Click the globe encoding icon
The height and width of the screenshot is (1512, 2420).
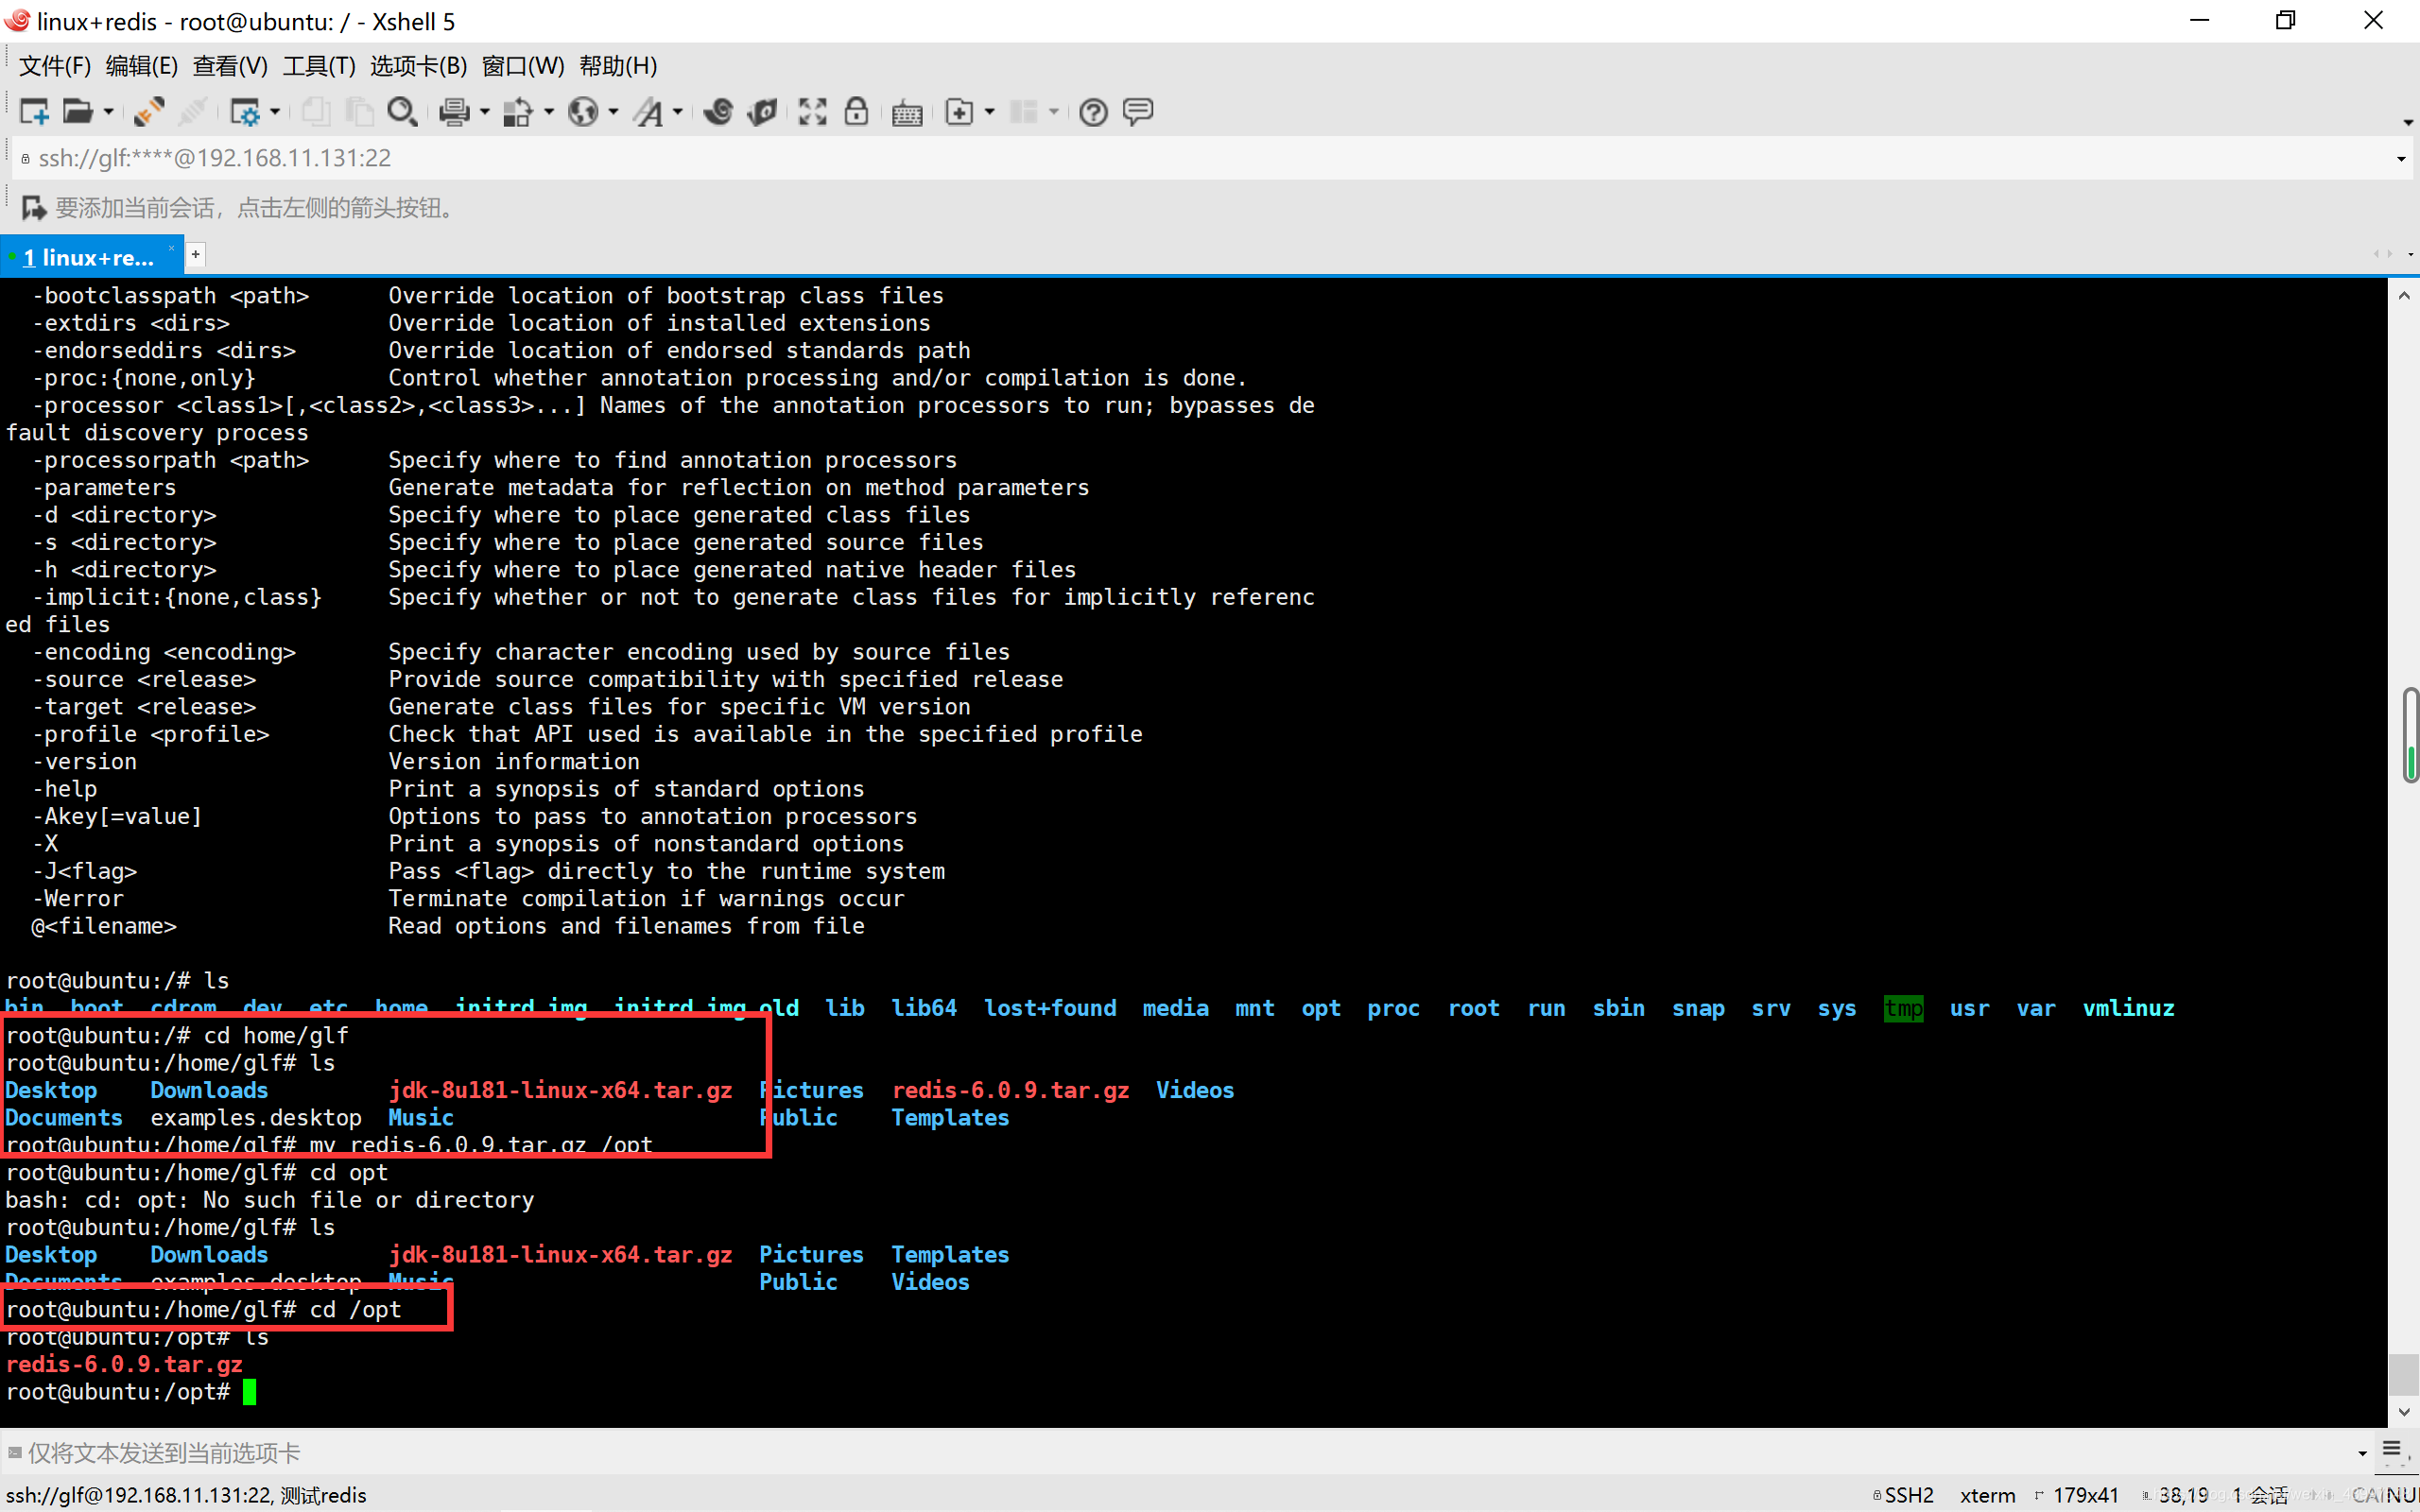point(583,112)
